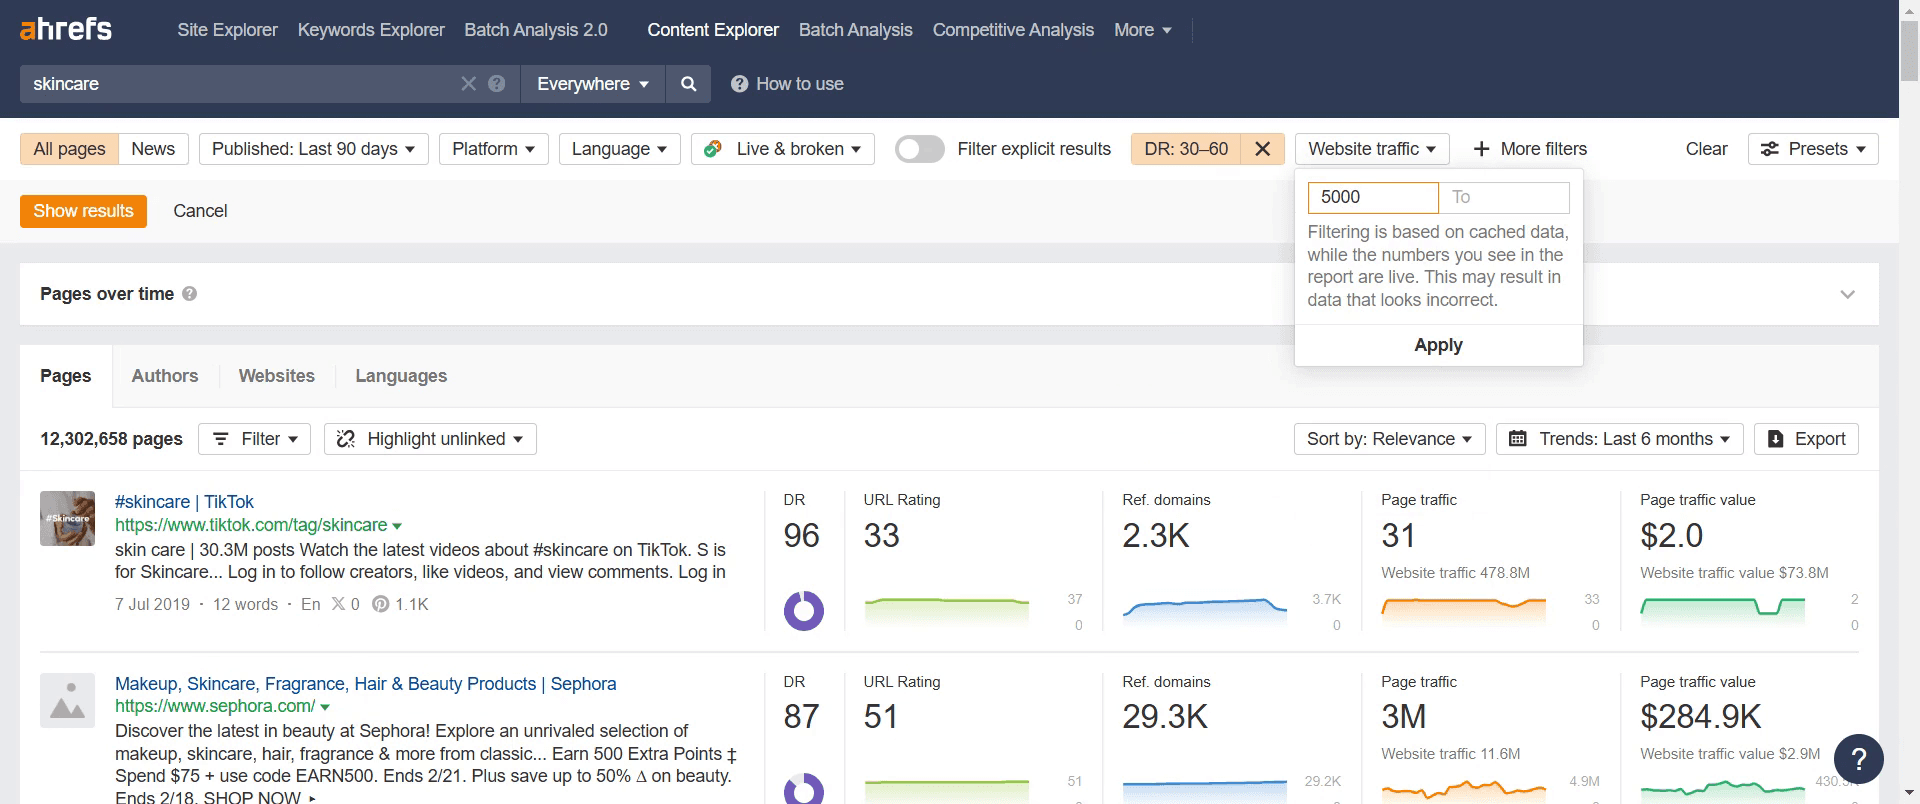Select the News option
Screen dimensions: 1920x804
click(x=153, y=149)
